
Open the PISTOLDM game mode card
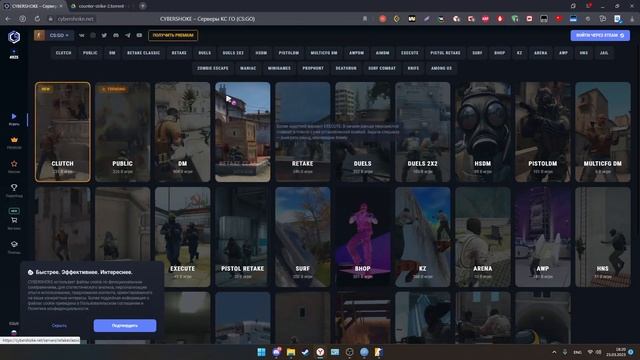(542, 132)
